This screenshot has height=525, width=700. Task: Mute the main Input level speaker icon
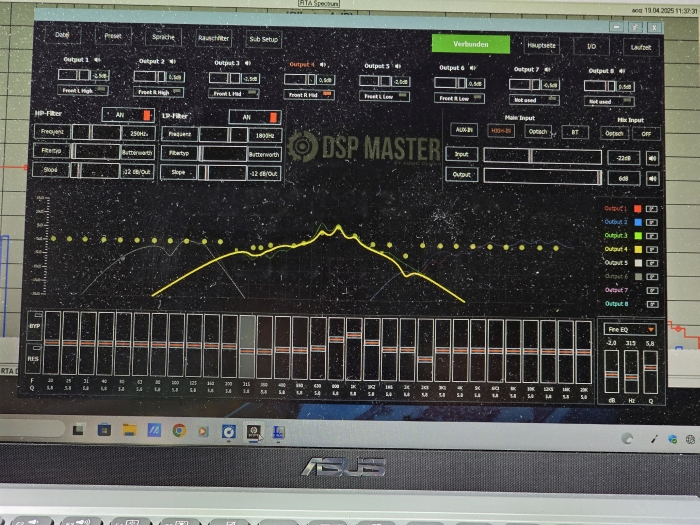(652, 157)
